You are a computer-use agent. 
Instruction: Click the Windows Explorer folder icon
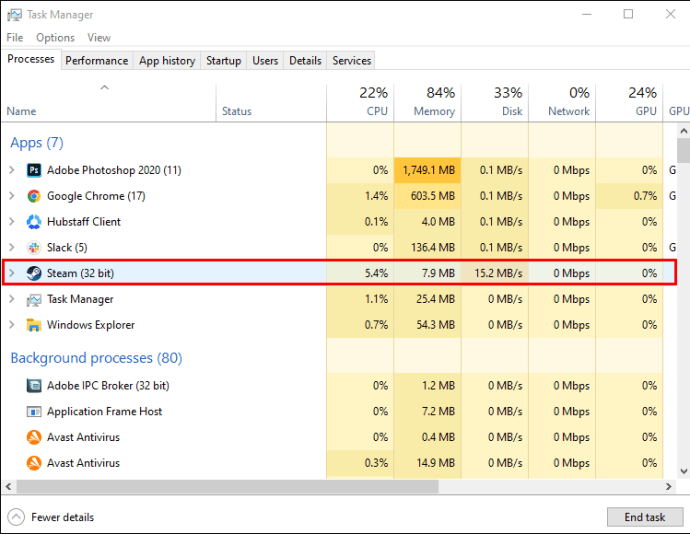(34, 325)
